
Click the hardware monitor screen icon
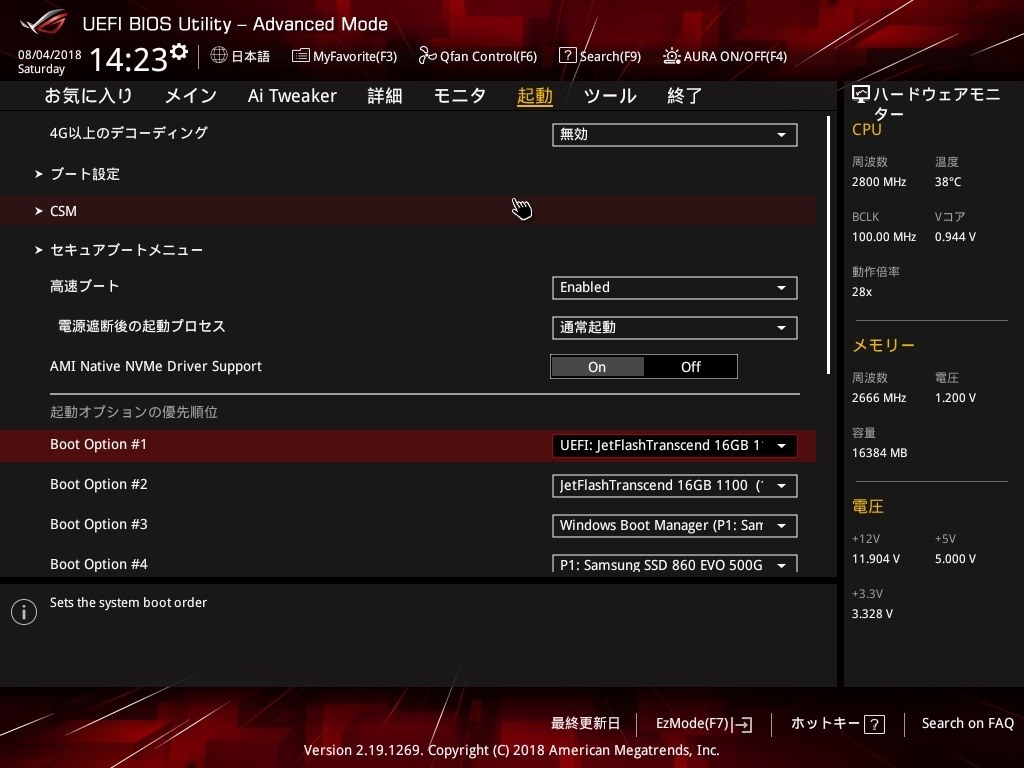(861, 95)
